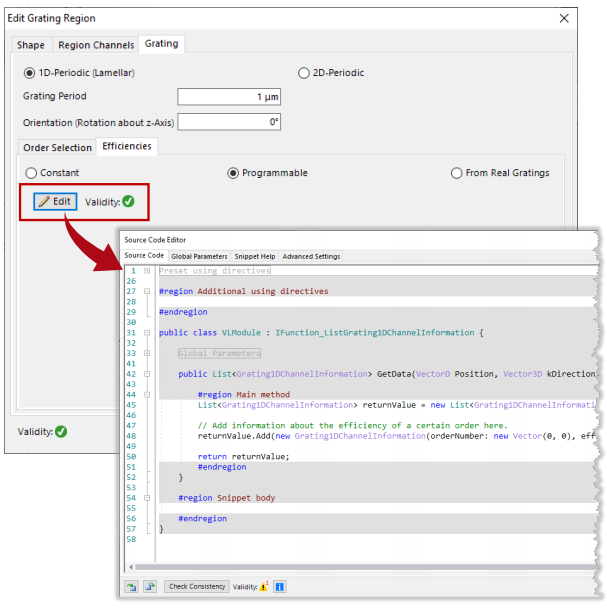
Task: Click the validity warning icon in editor
Action: click(x=264, y=586)
